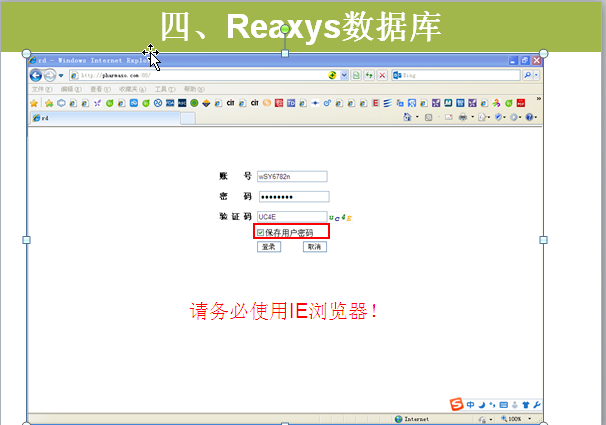The width and height of the screenshot is (606, 425).
Task: Open the butterfly favorite on the favorites bar
Action: pos(97,103)
